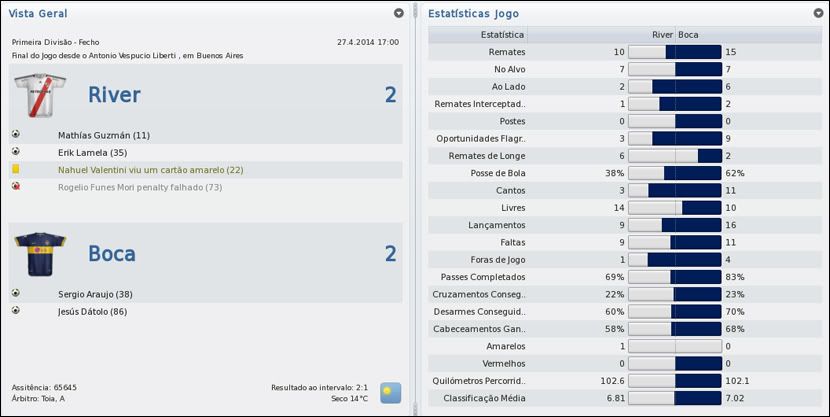Open the River team name link
Screen dimensions: 830x417
[114, 96]
